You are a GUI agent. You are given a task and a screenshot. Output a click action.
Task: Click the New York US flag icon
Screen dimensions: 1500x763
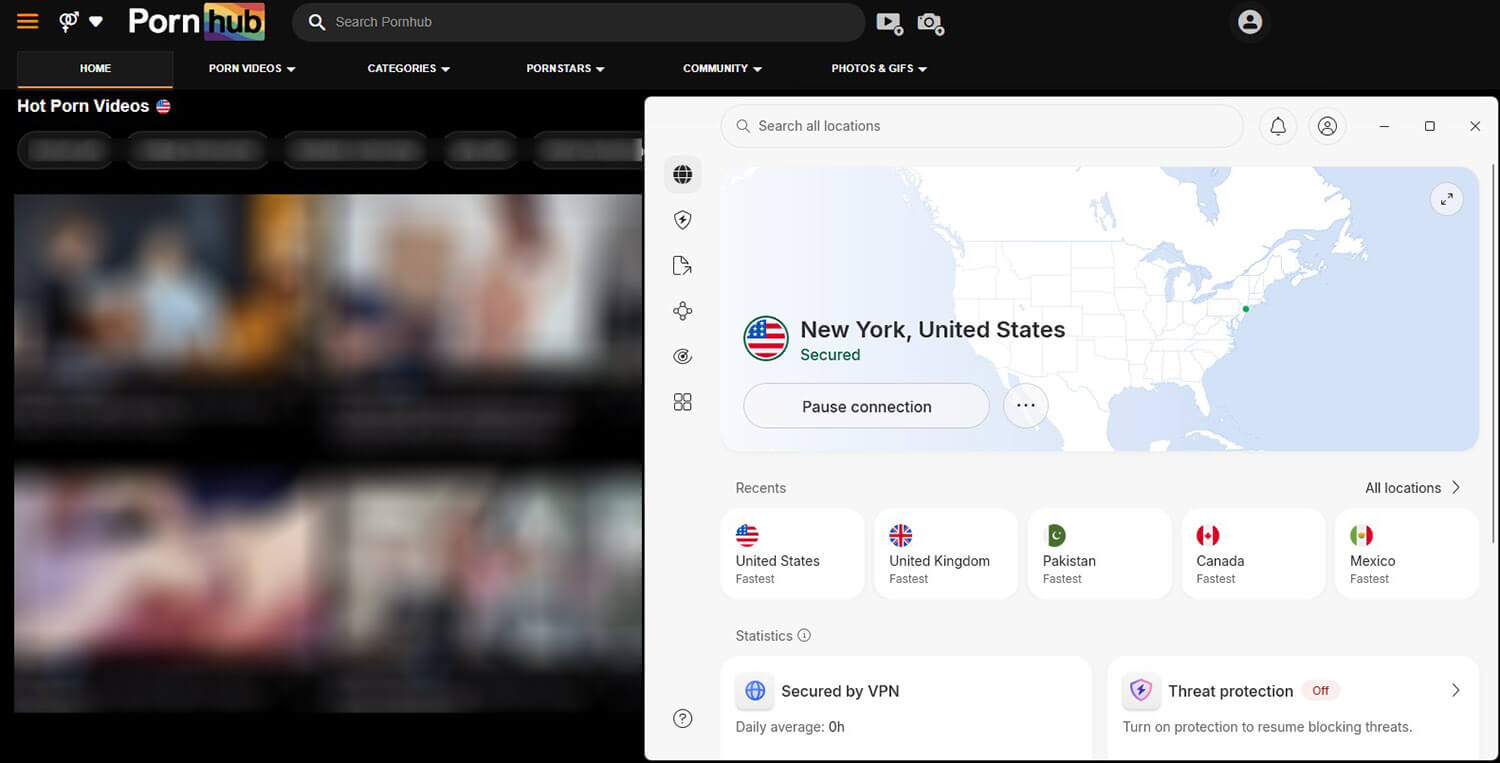click(x=766, y=339)
